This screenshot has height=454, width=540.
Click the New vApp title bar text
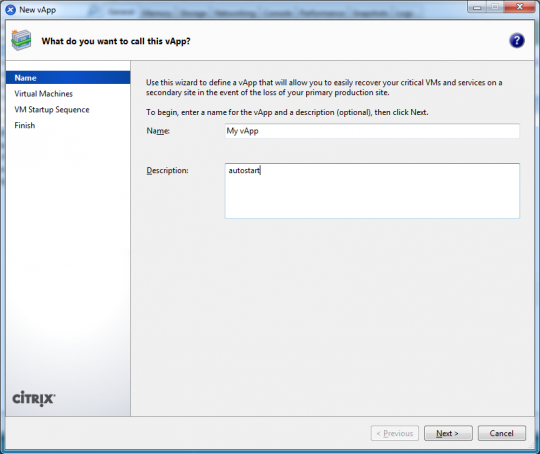coord(38,10)
